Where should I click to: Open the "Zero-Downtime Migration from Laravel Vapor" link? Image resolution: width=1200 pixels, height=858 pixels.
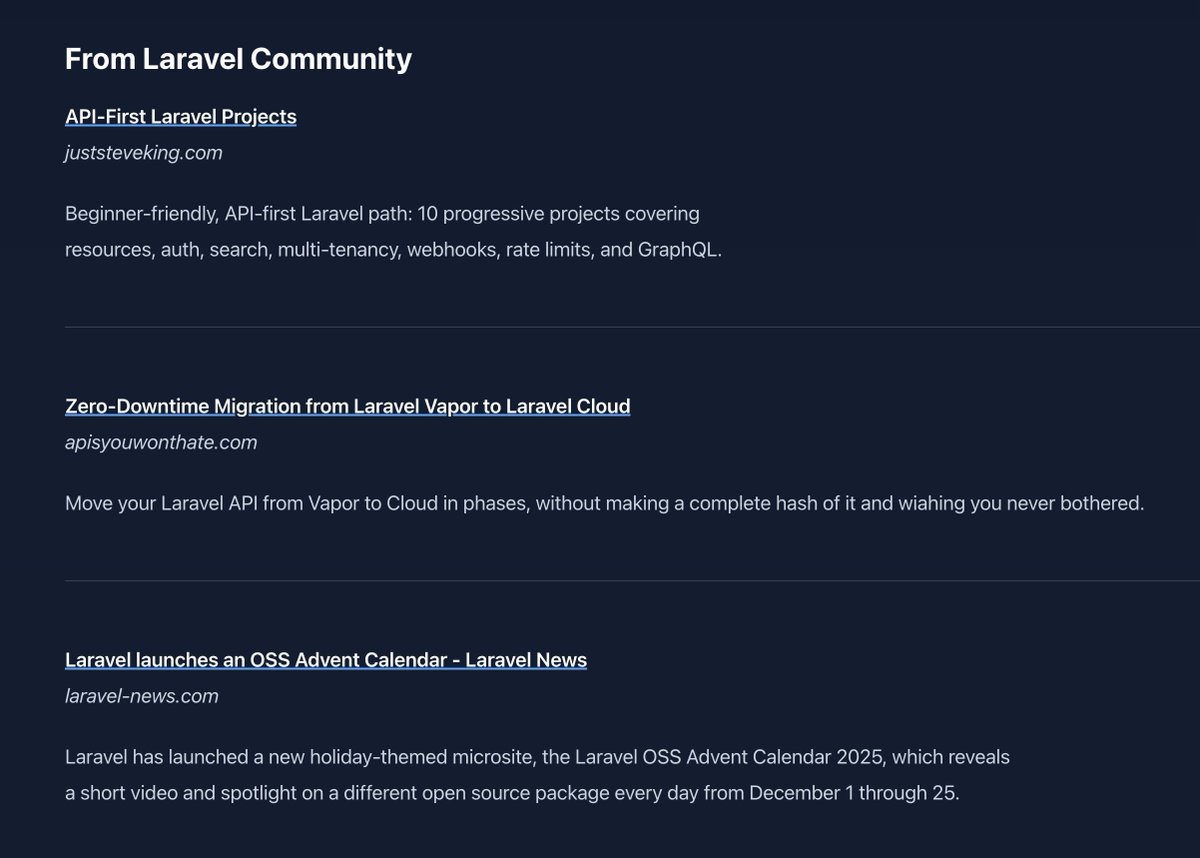[347, 406]
